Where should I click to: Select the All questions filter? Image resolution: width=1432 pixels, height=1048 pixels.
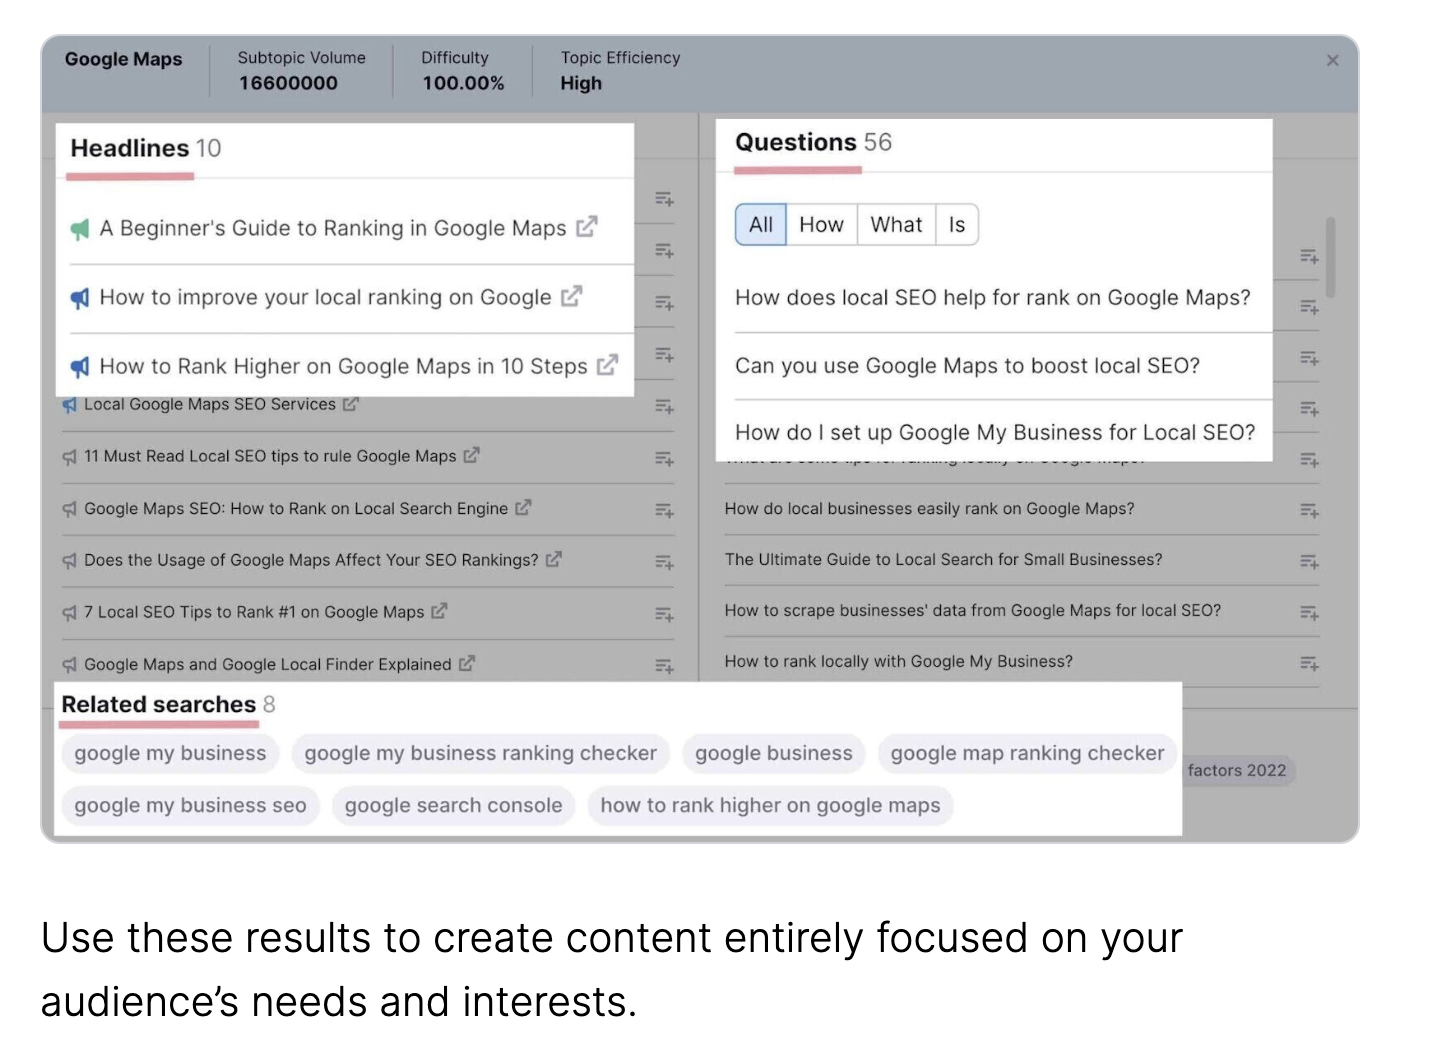tap(760, 224)
